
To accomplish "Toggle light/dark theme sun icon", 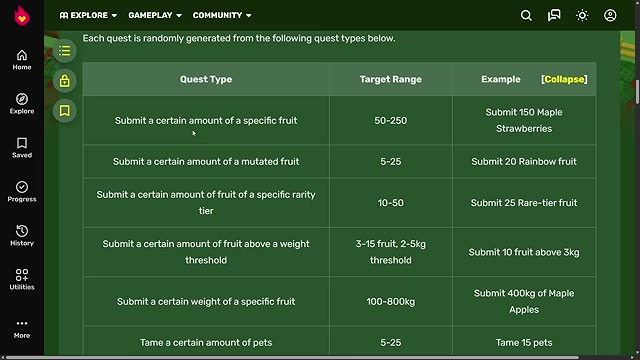I will point(582,16).
